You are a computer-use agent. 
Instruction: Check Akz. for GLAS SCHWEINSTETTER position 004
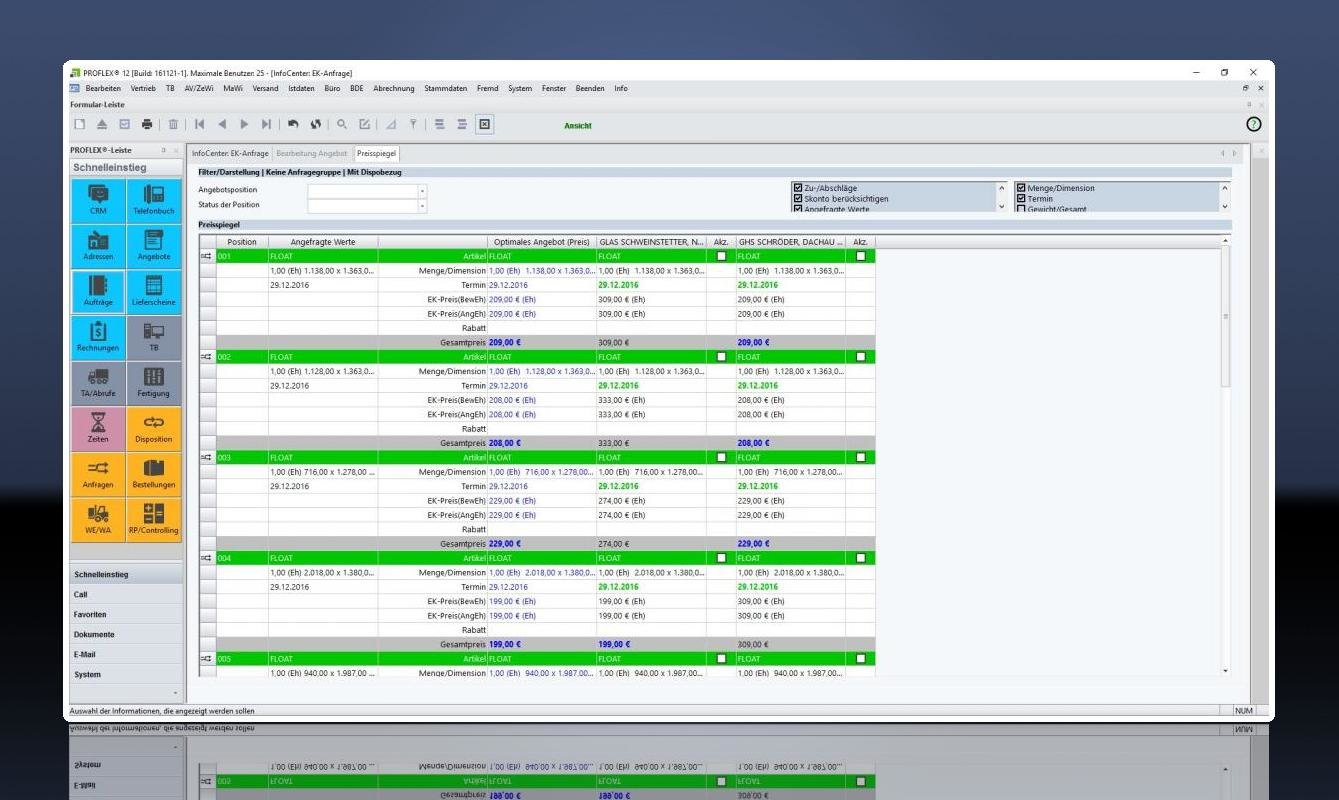point(721,558)
